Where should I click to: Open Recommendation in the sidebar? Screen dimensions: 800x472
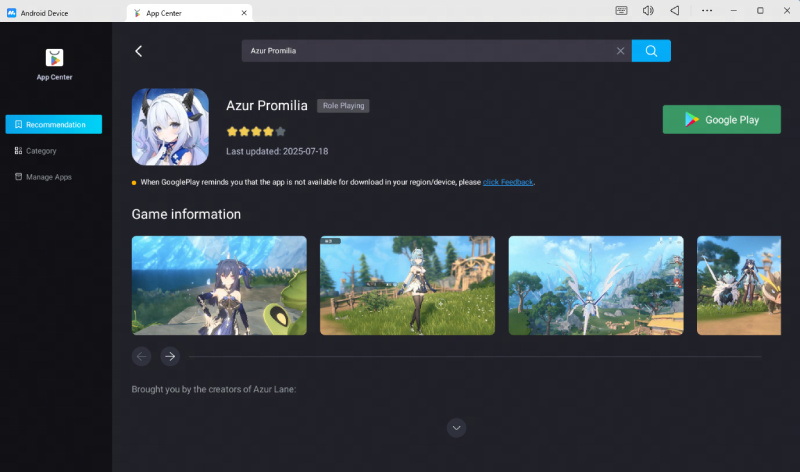tap(54, 125)
